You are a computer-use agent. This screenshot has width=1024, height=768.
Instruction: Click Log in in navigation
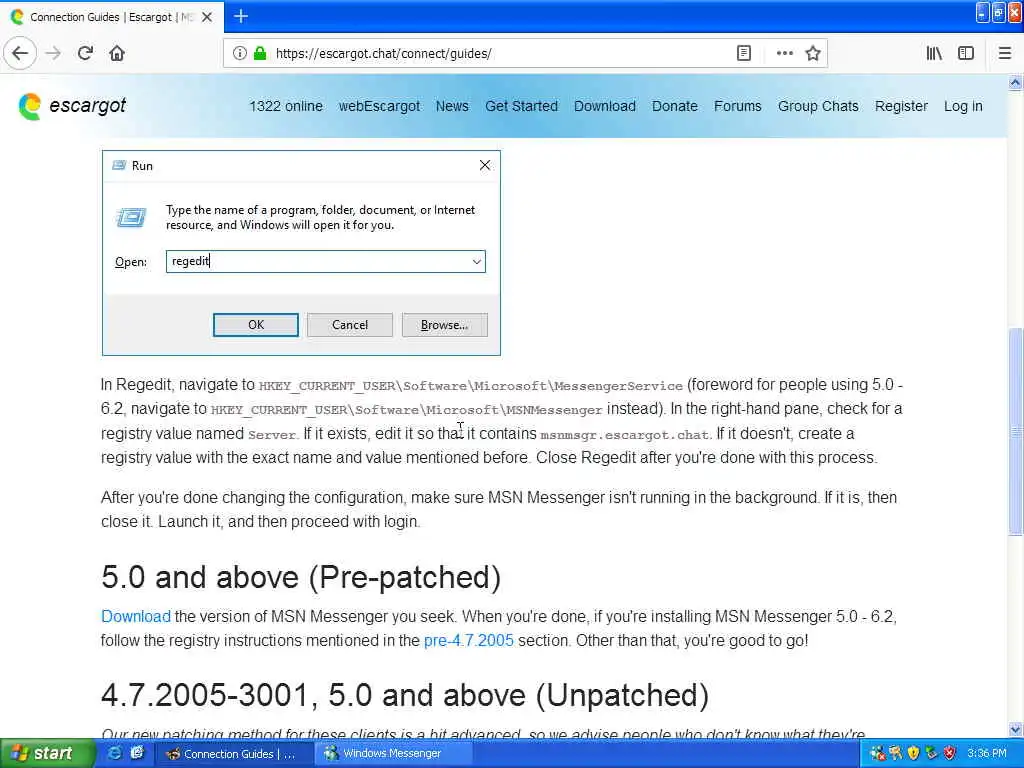tap(963, 106)
